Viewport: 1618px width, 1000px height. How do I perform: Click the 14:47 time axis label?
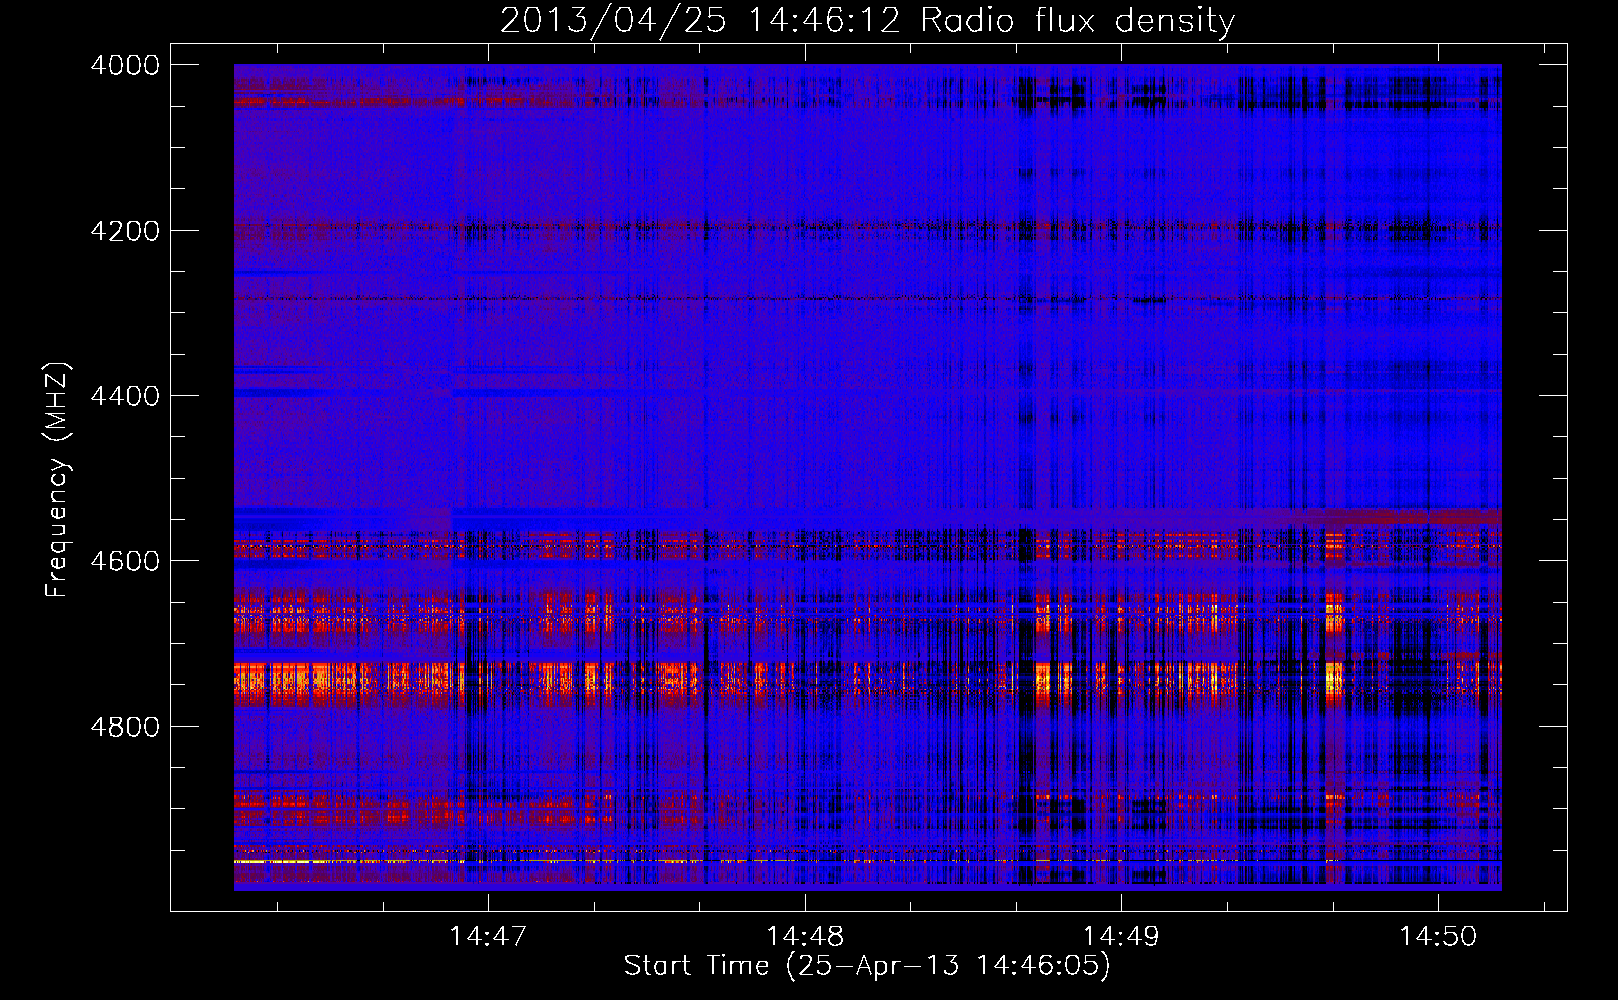488,936
